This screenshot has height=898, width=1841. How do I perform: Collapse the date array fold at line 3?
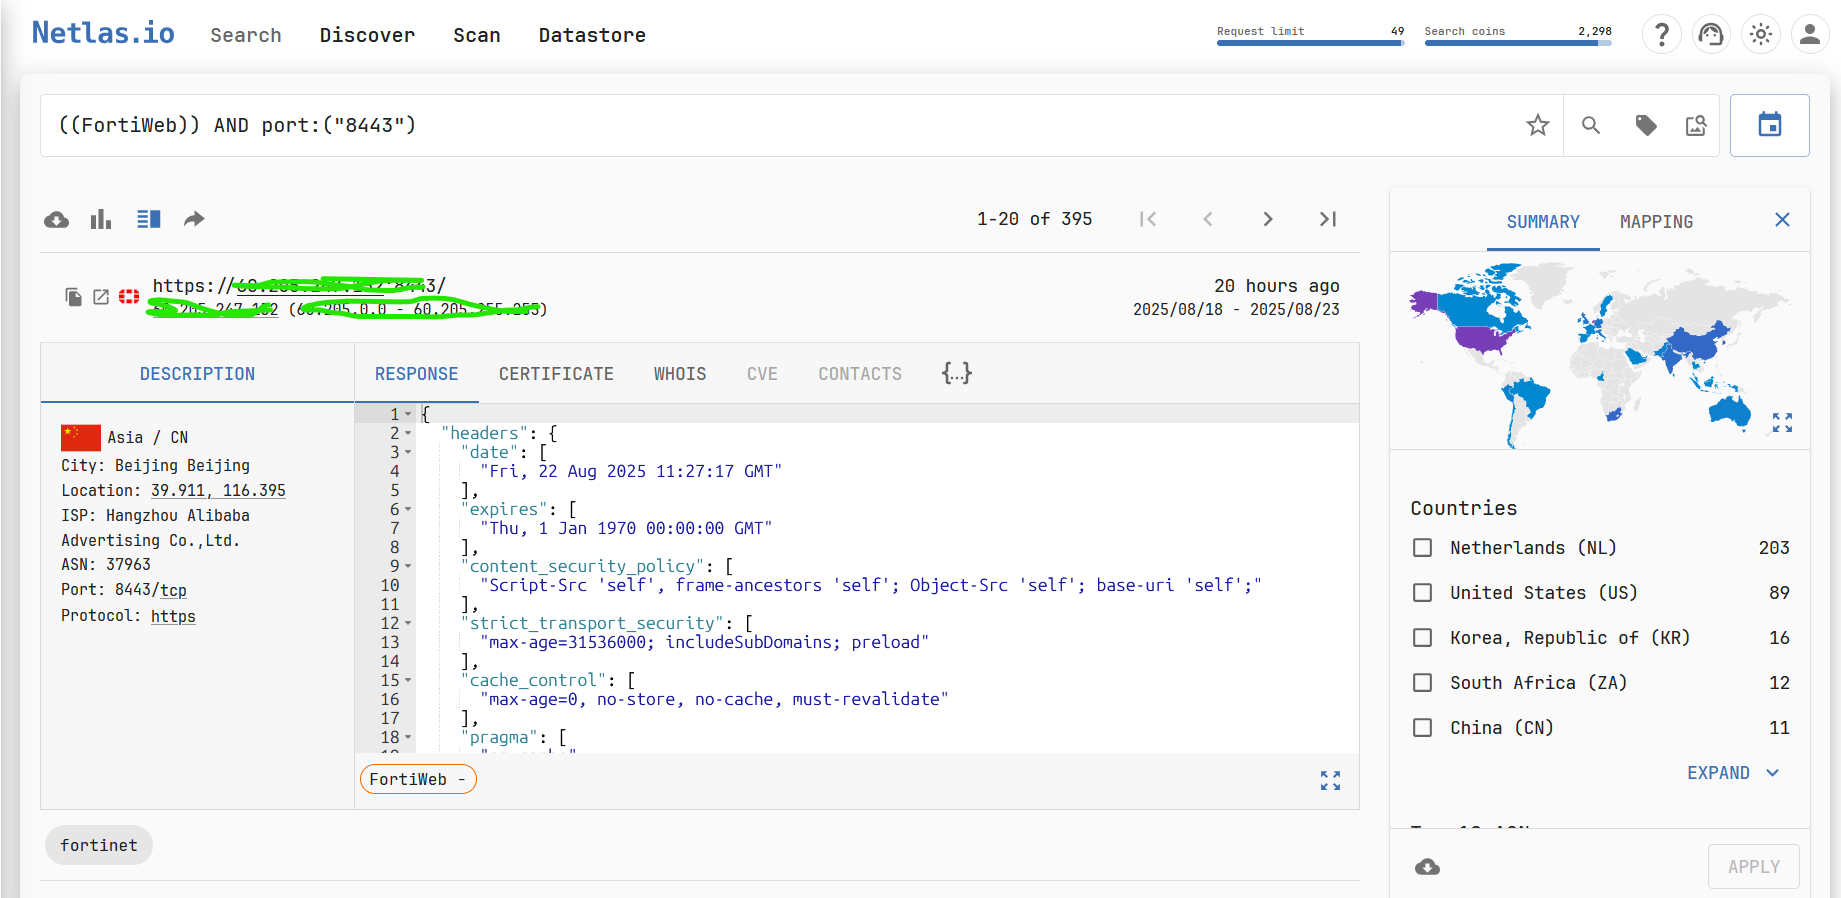coord(408,452)
